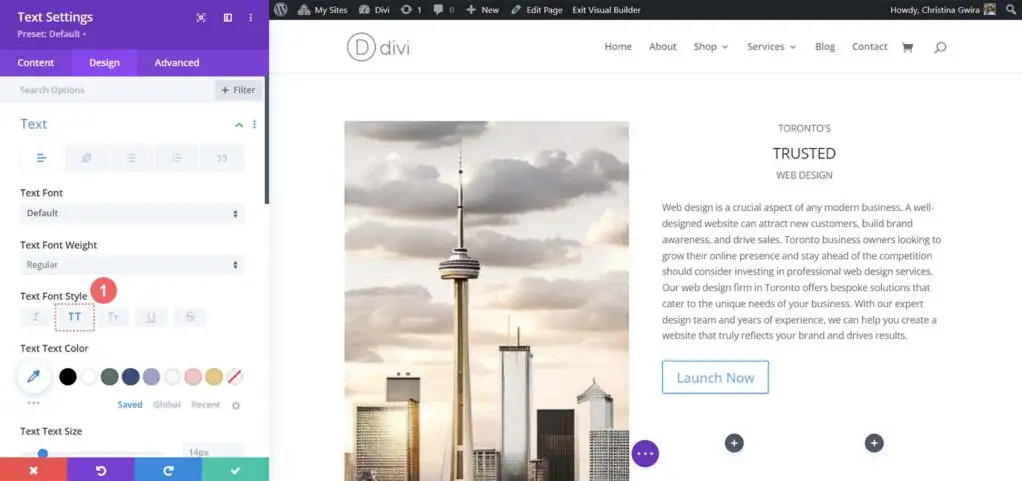
Task: Click the purple three-dots builder button
Action: tap(645, 453)
